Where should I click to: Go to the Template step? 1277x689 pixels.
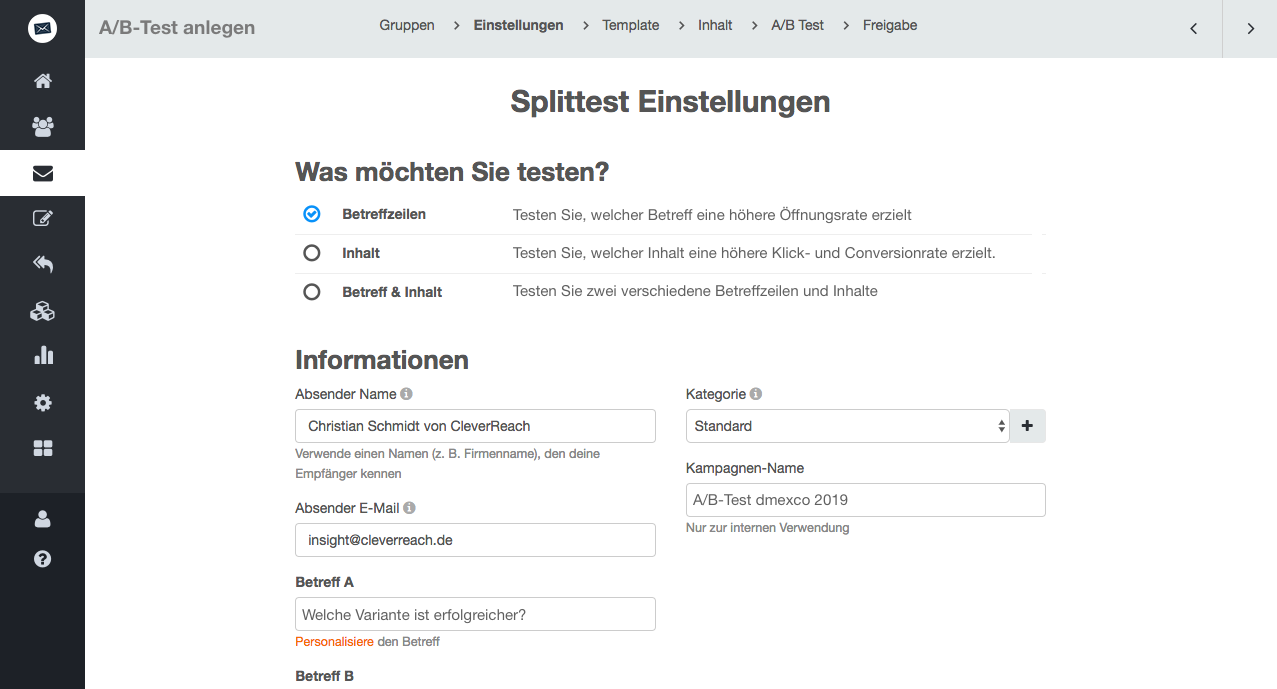(631, 25)
